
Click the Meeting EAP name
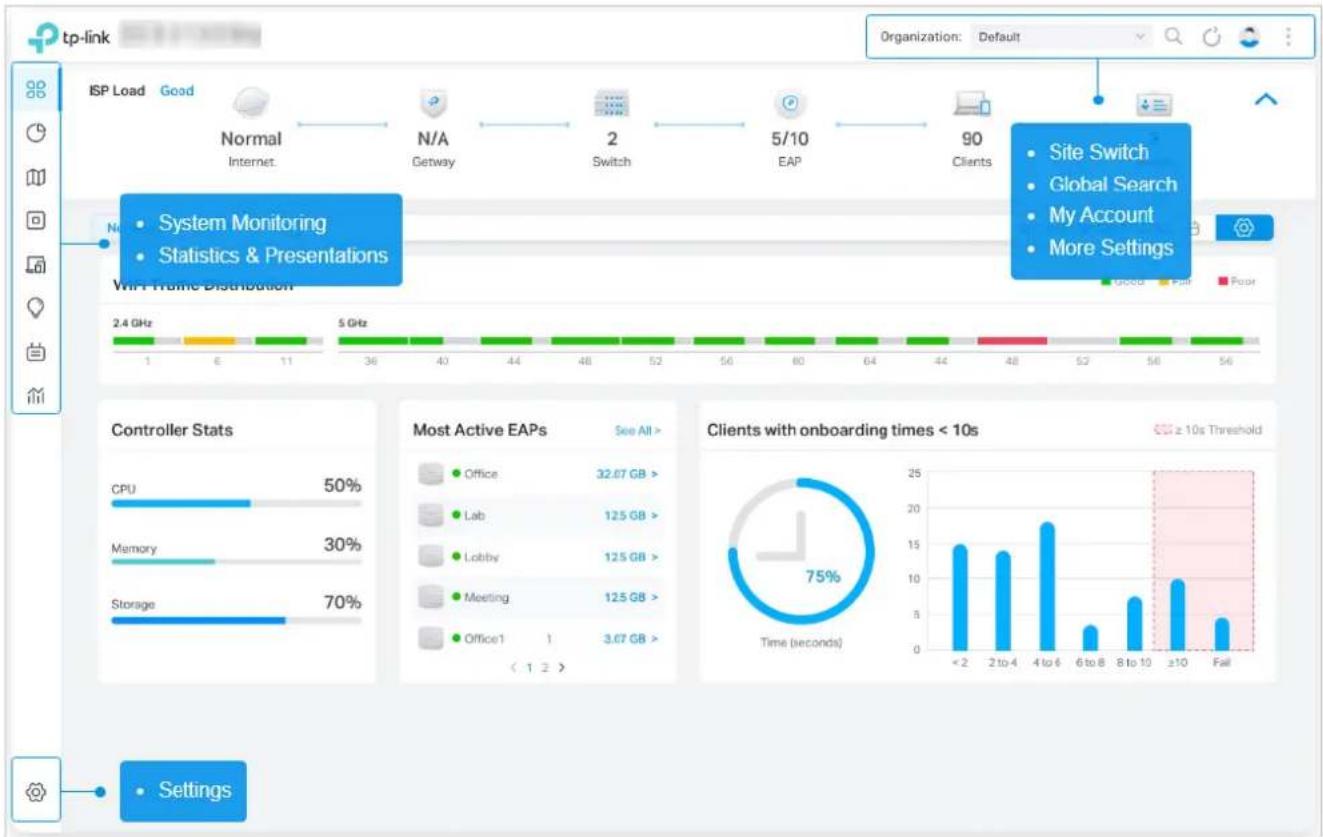coord(486,597)
